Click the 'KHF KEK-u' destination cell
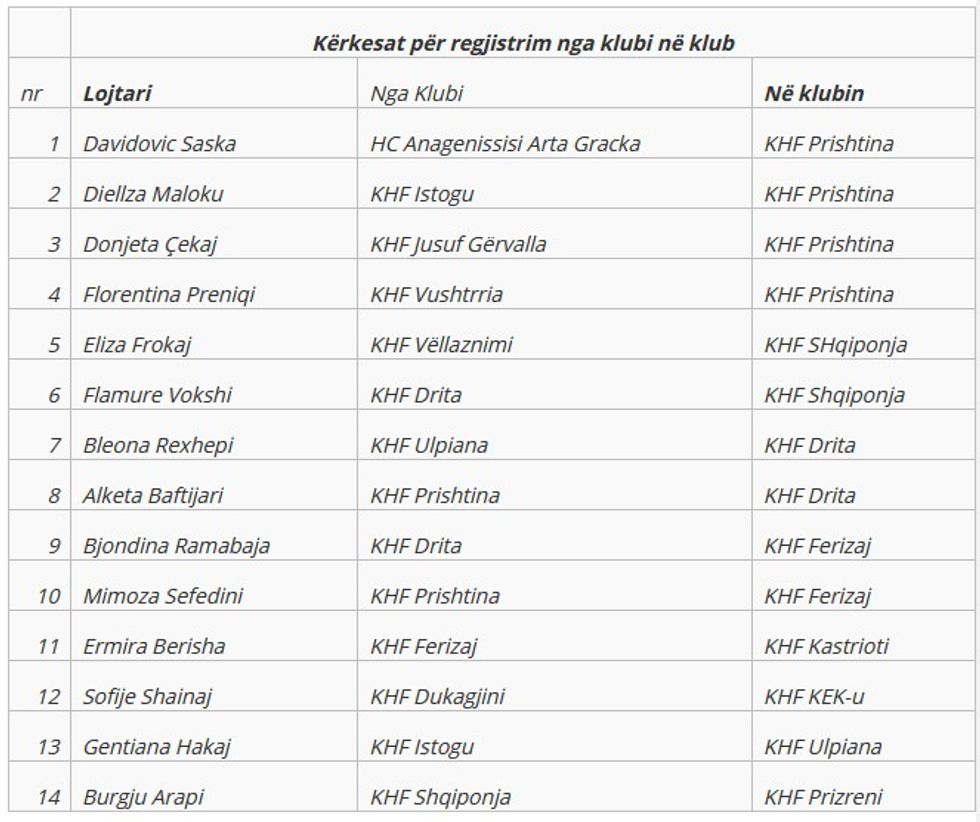Viewport: 980px width, 822px height. [x=814, y=697]
